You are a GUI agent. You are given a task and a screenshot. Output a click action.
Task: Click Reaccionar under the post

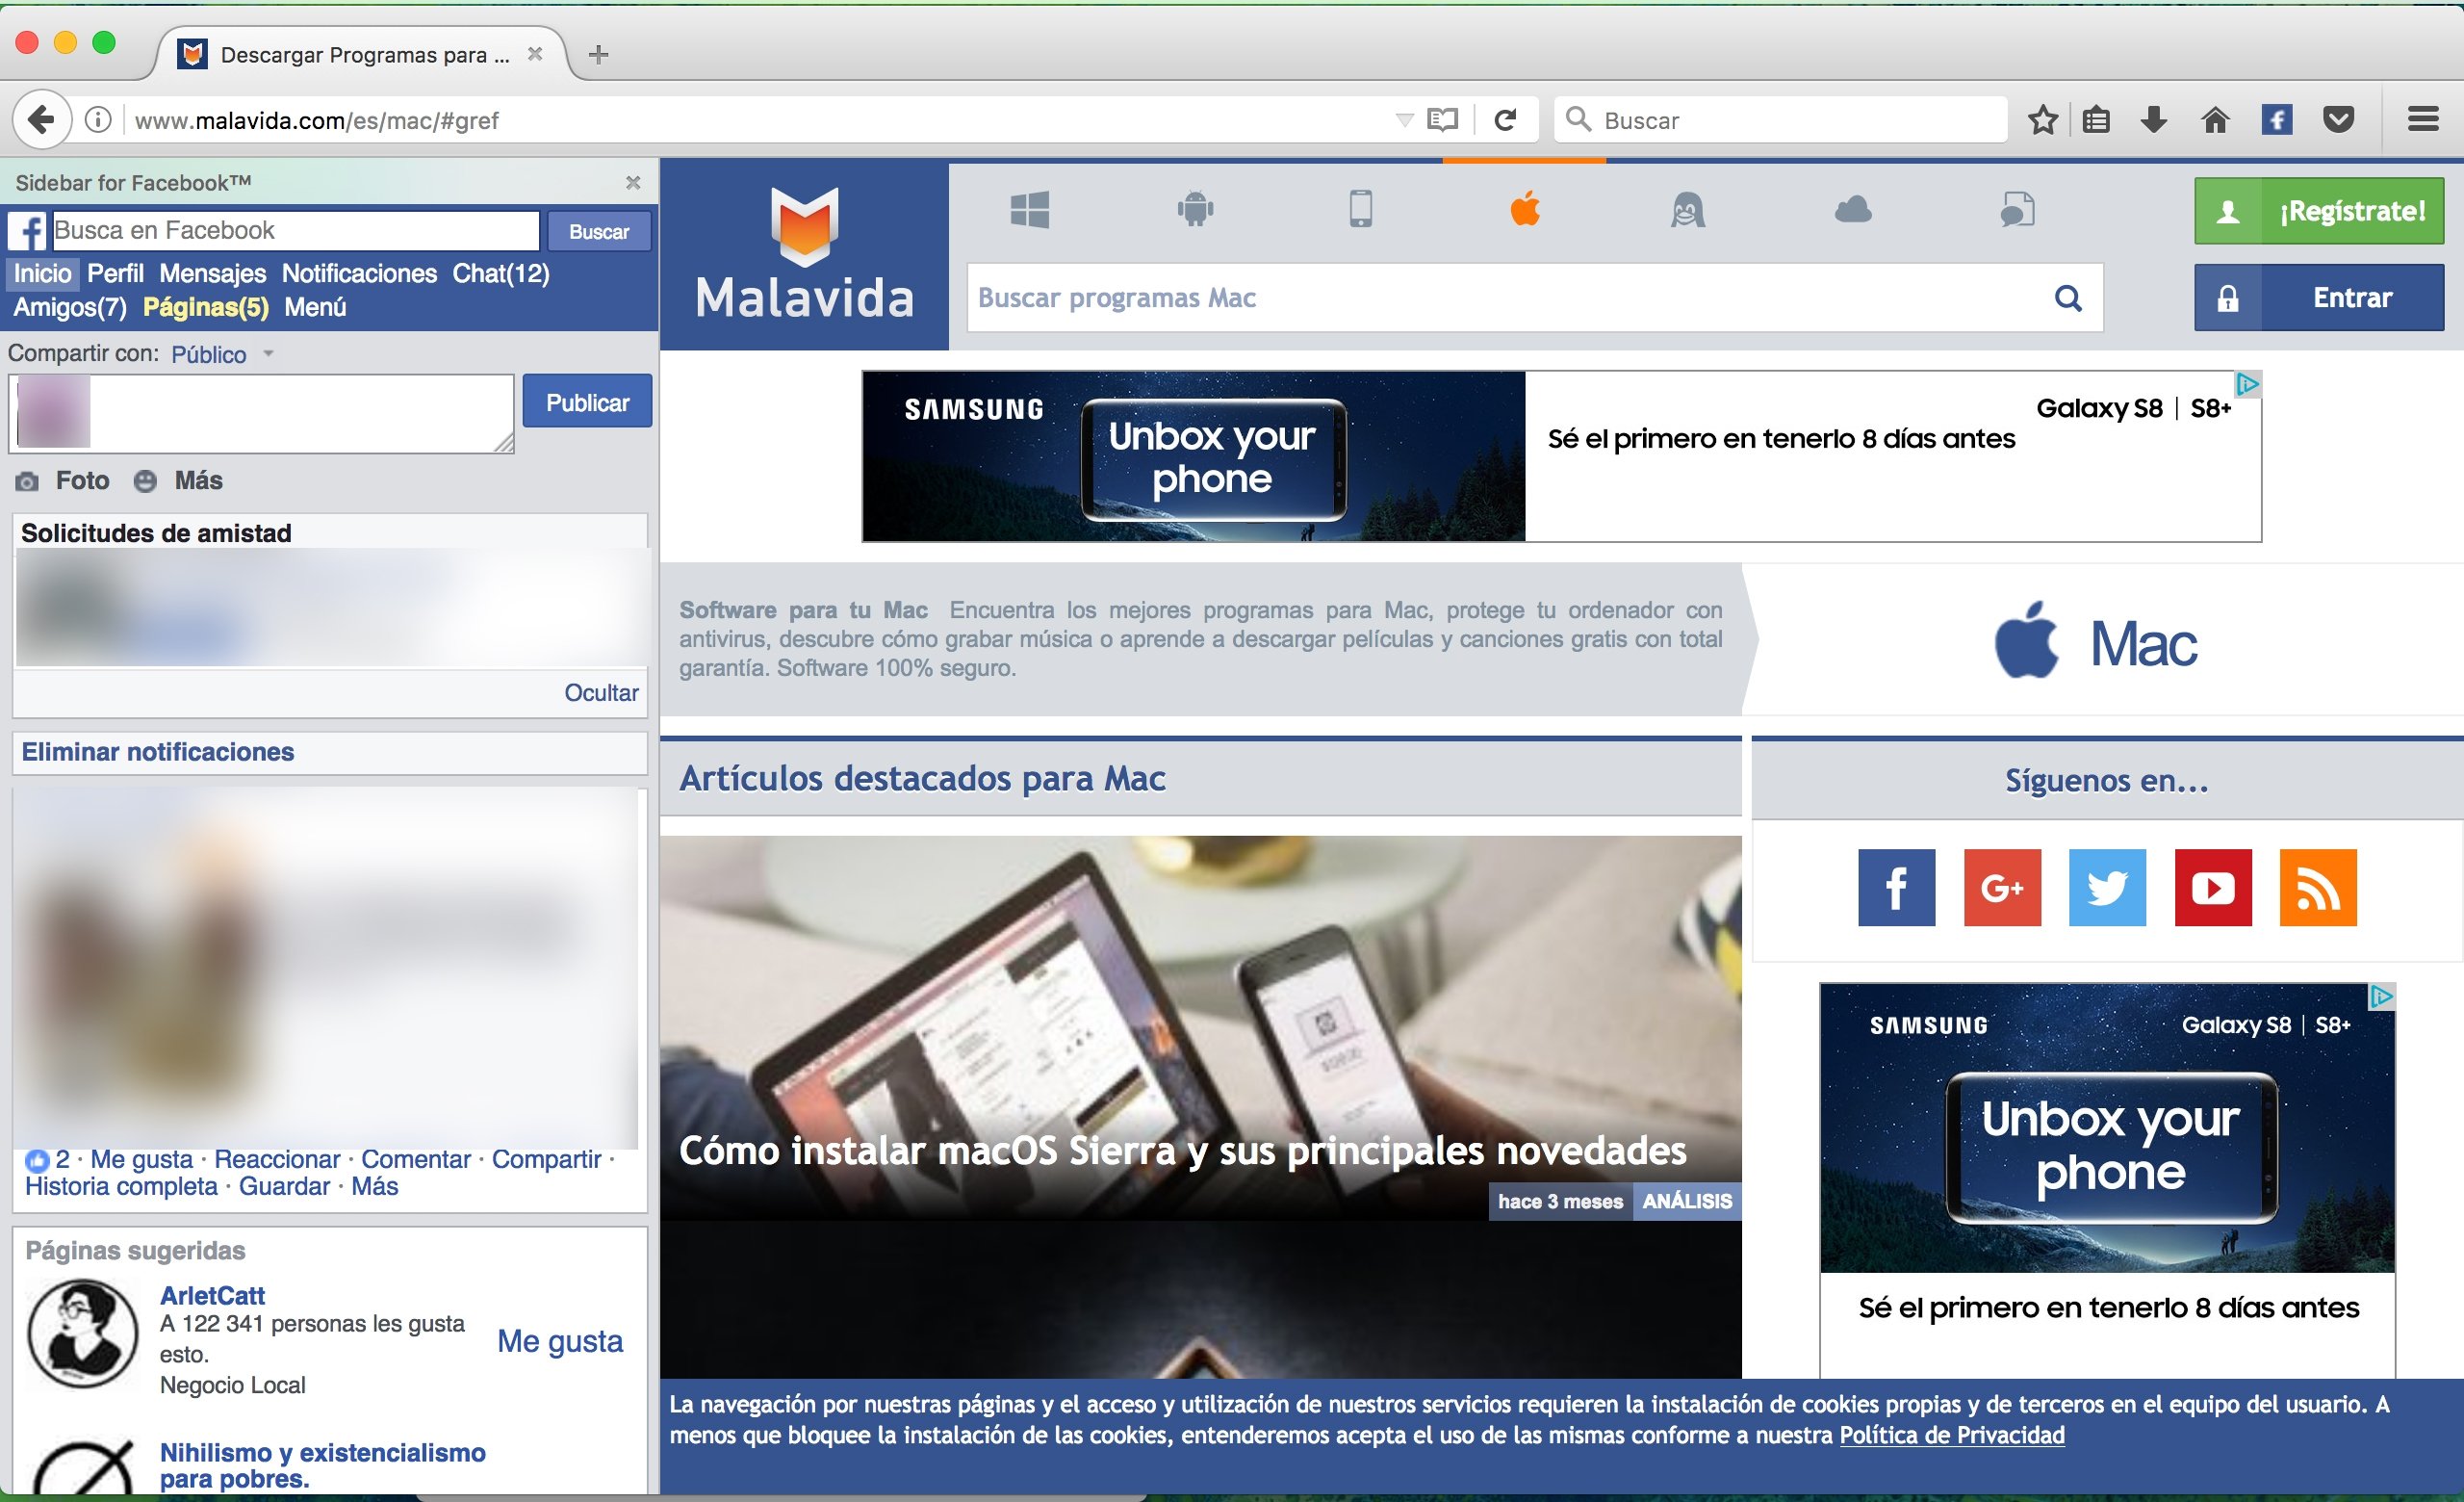tap(277, 1160)
